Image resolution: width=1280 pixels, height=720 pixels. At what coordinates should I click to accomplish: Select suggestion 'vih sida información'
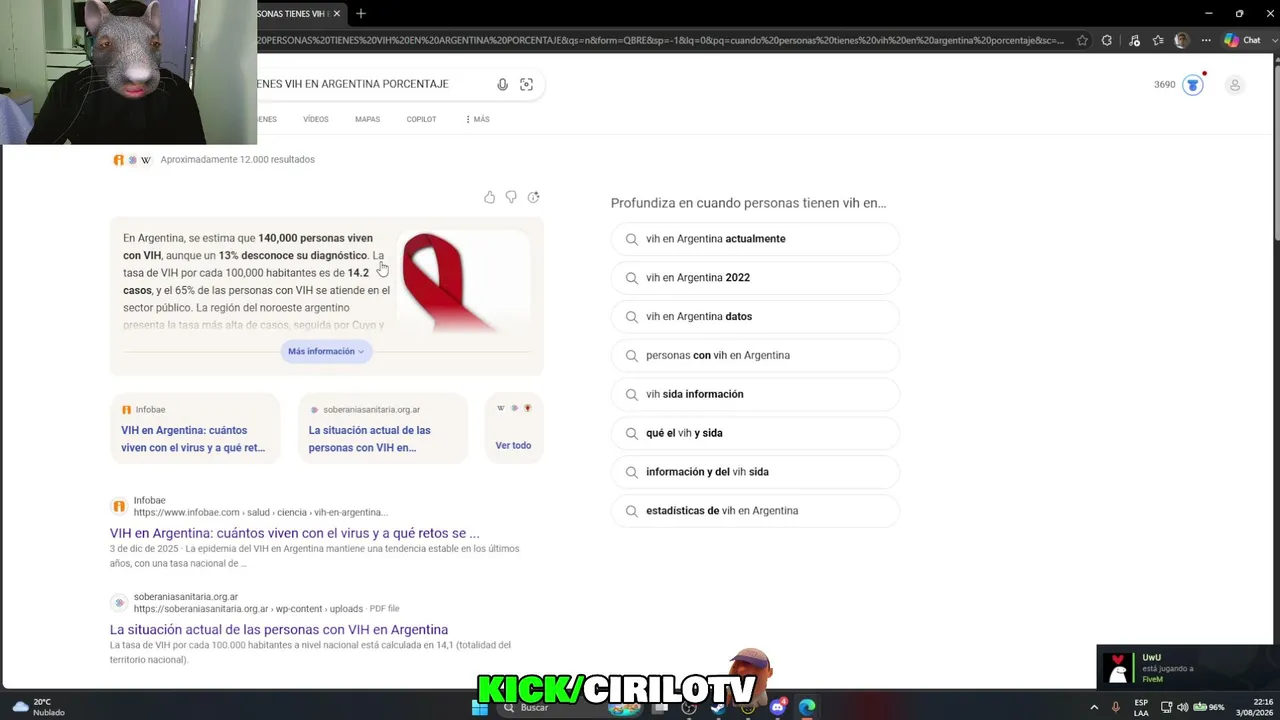click(755, 394)
